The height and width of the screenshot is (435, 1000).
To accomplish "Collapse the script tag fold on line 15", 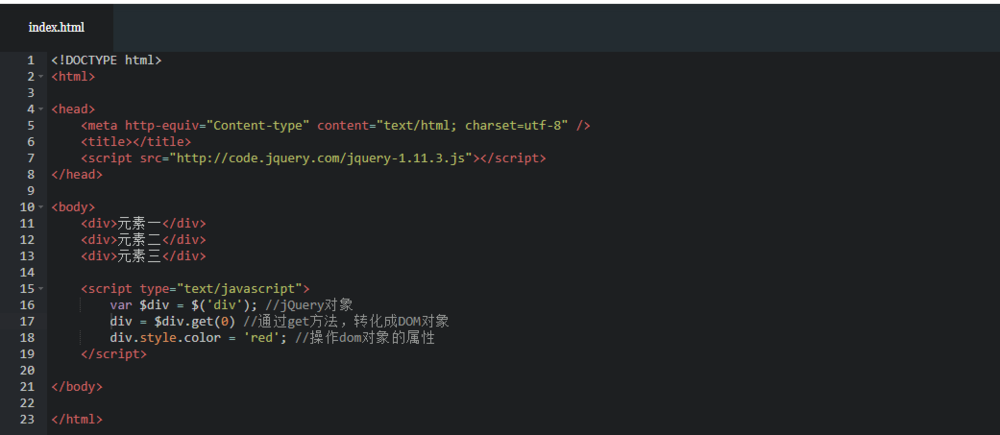I will point(41,289).
